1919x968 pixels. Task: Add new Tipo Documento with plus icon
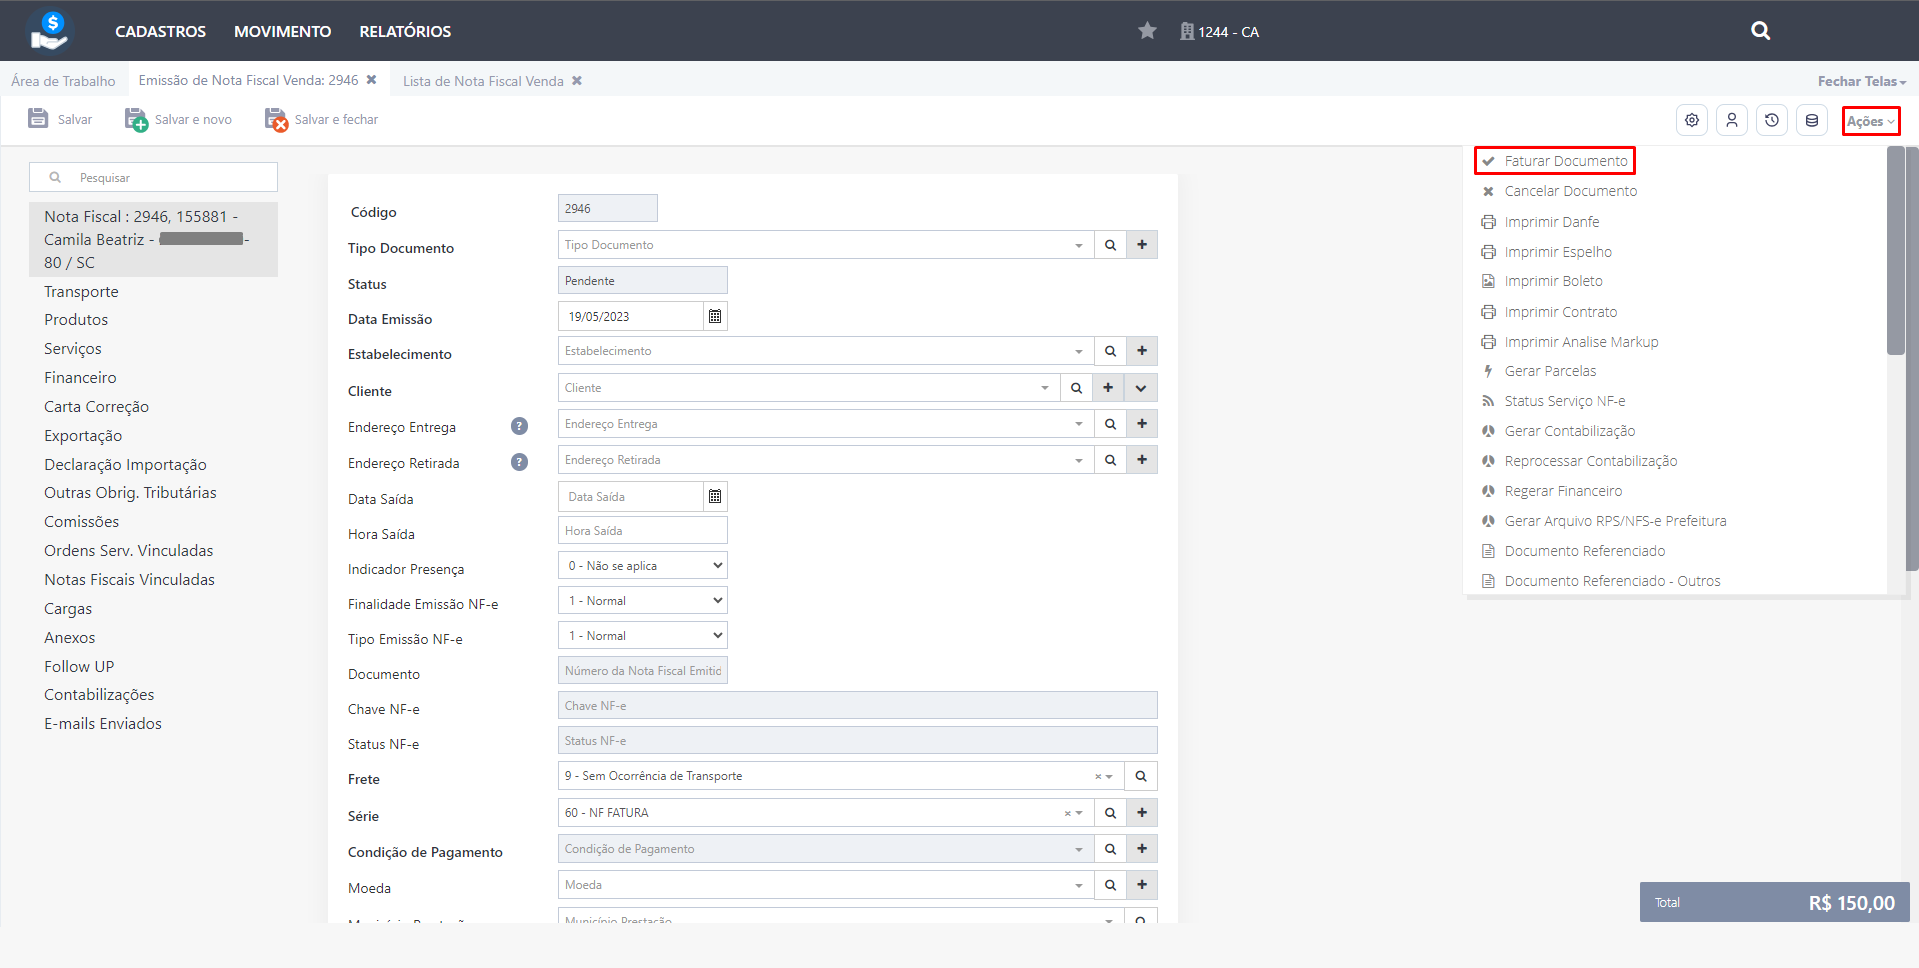(1142, 245)
